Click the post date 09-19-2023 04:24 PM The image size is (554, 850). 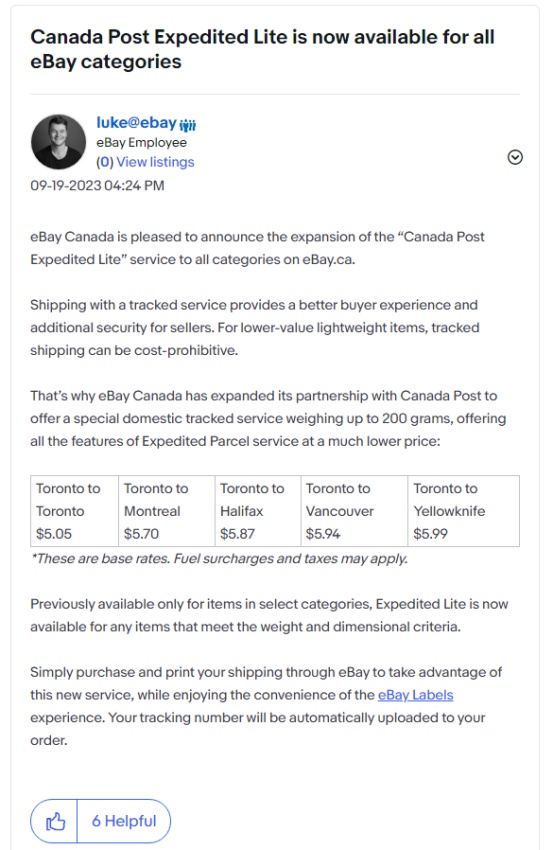pyautogui.click(x=97, y=186)
